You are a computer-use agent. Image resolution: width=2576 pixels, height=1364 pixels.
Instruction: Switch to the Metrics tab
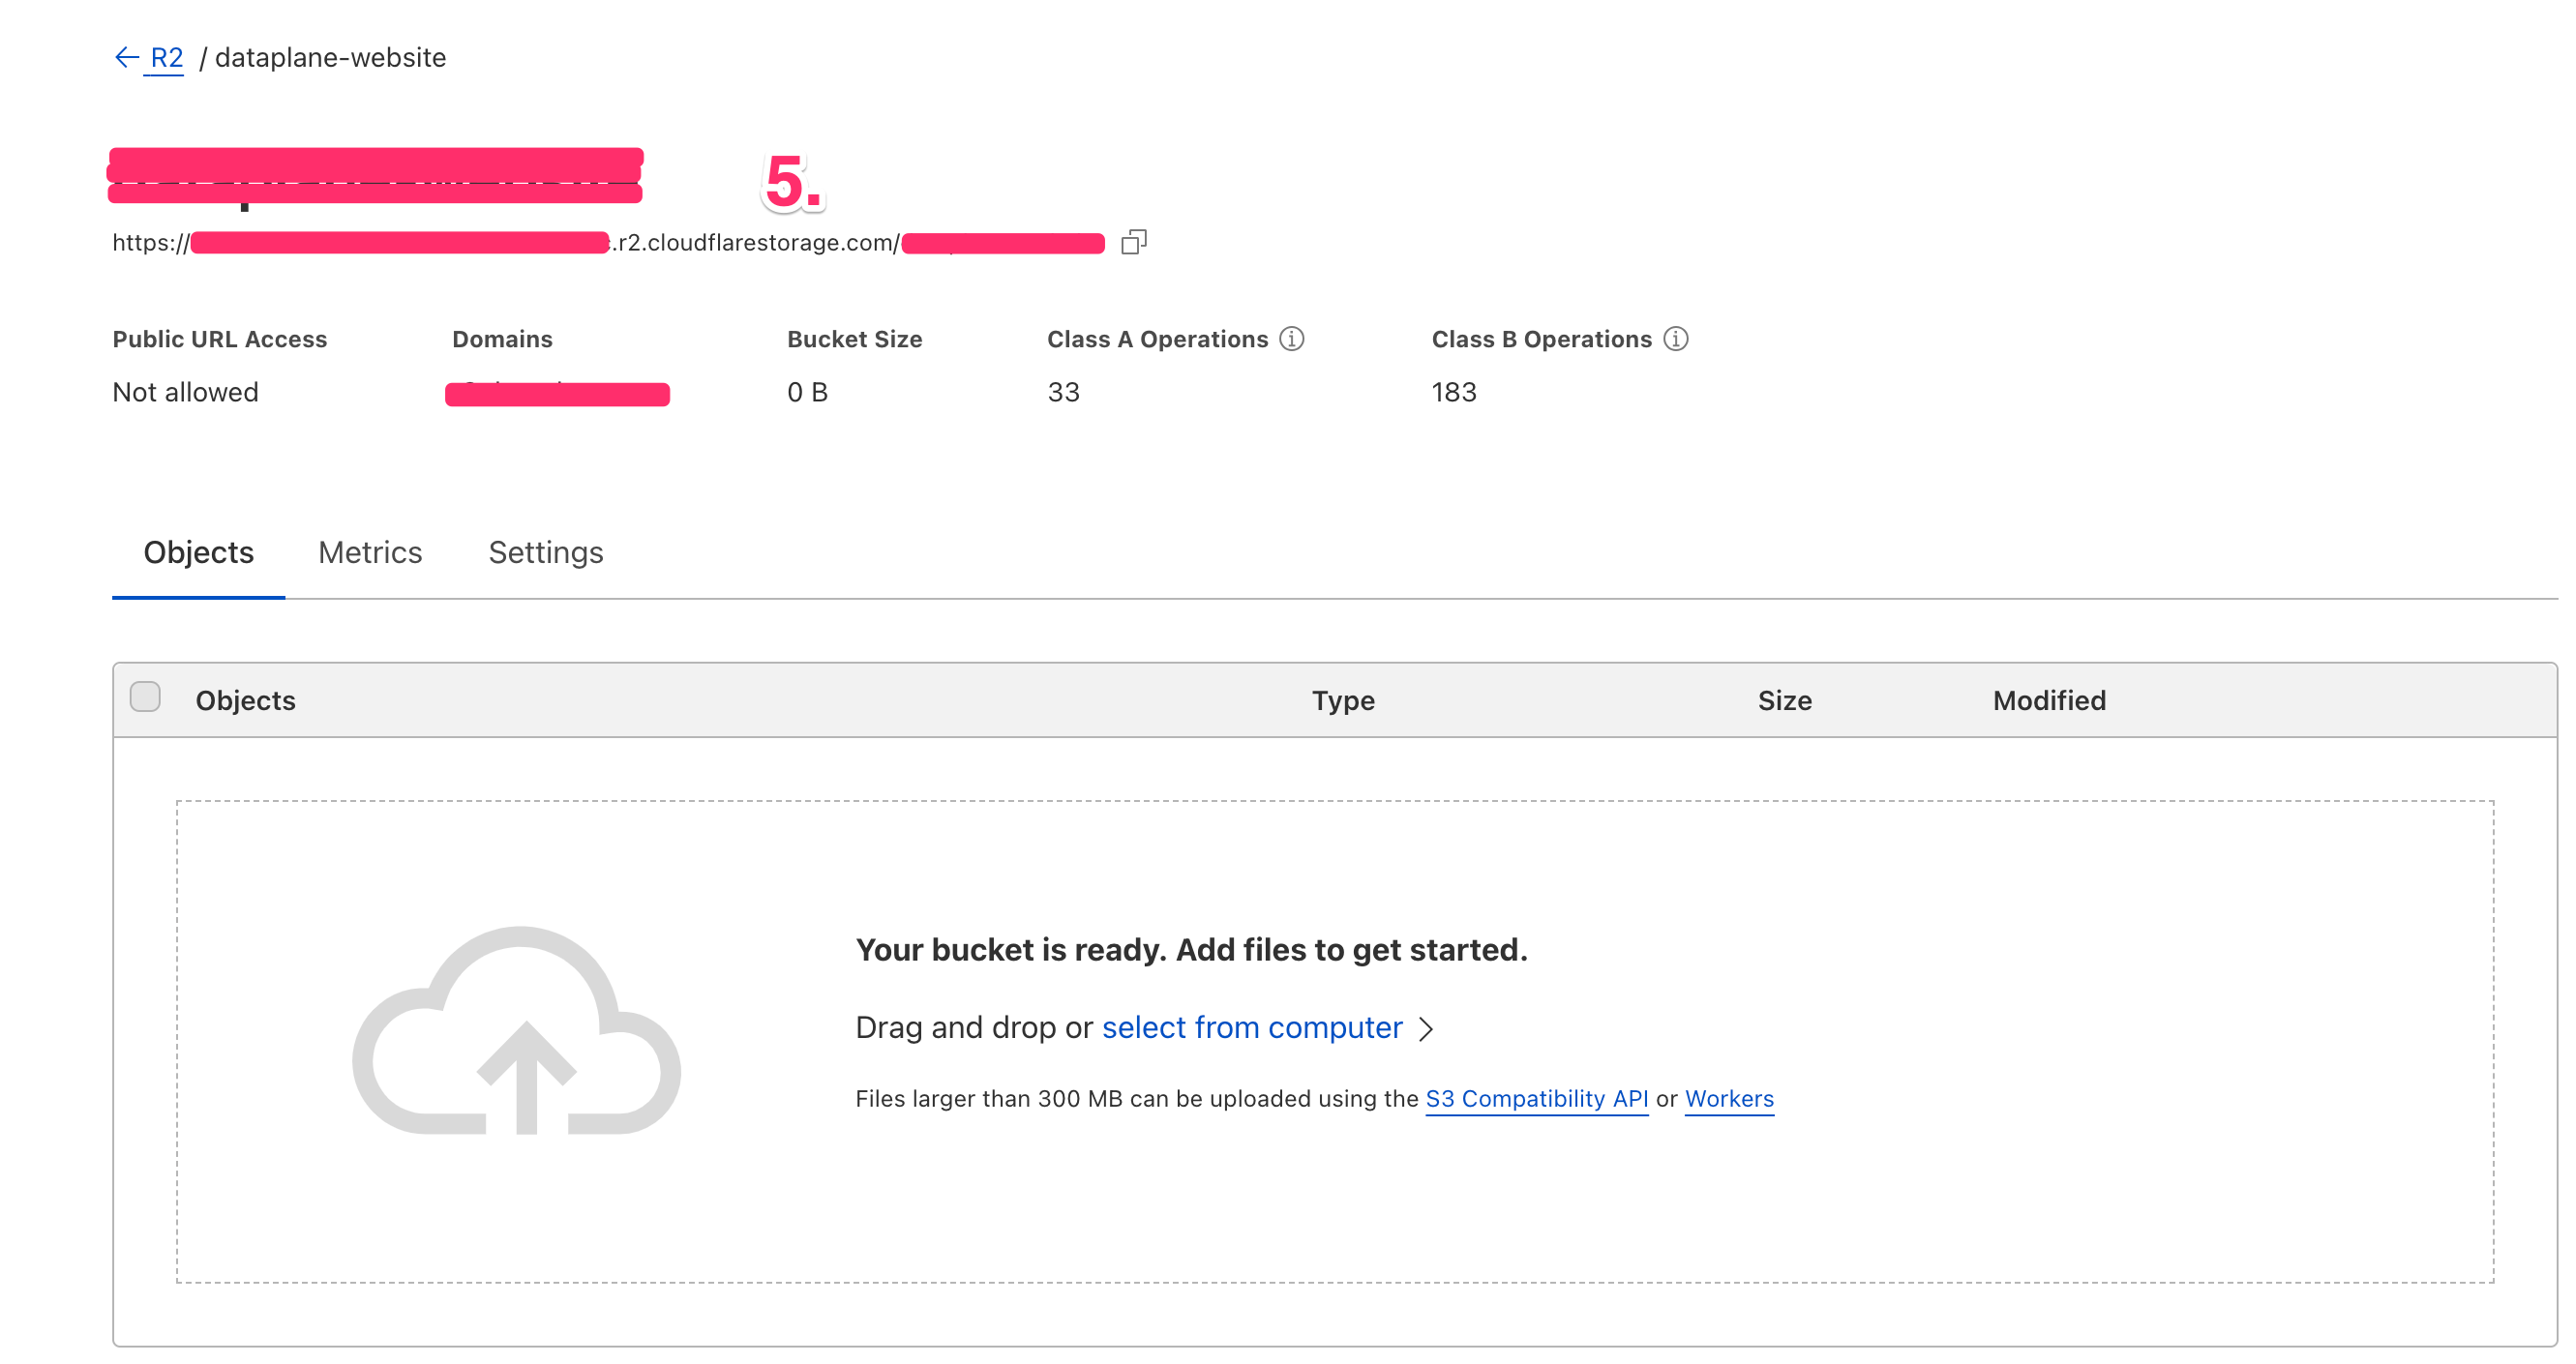coord(370,552)
